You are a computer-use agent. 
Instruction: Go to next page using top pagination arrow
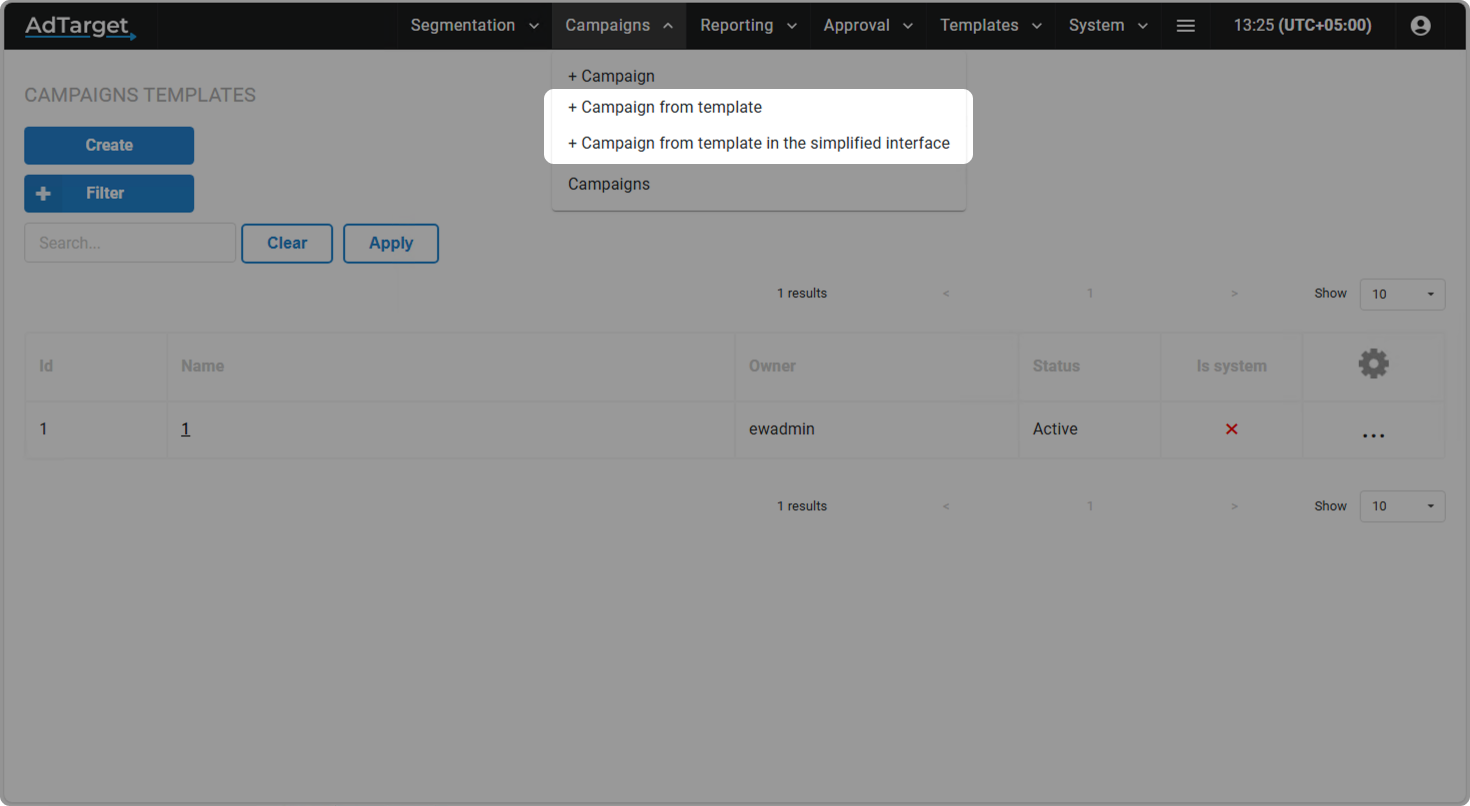point(1234,294)
